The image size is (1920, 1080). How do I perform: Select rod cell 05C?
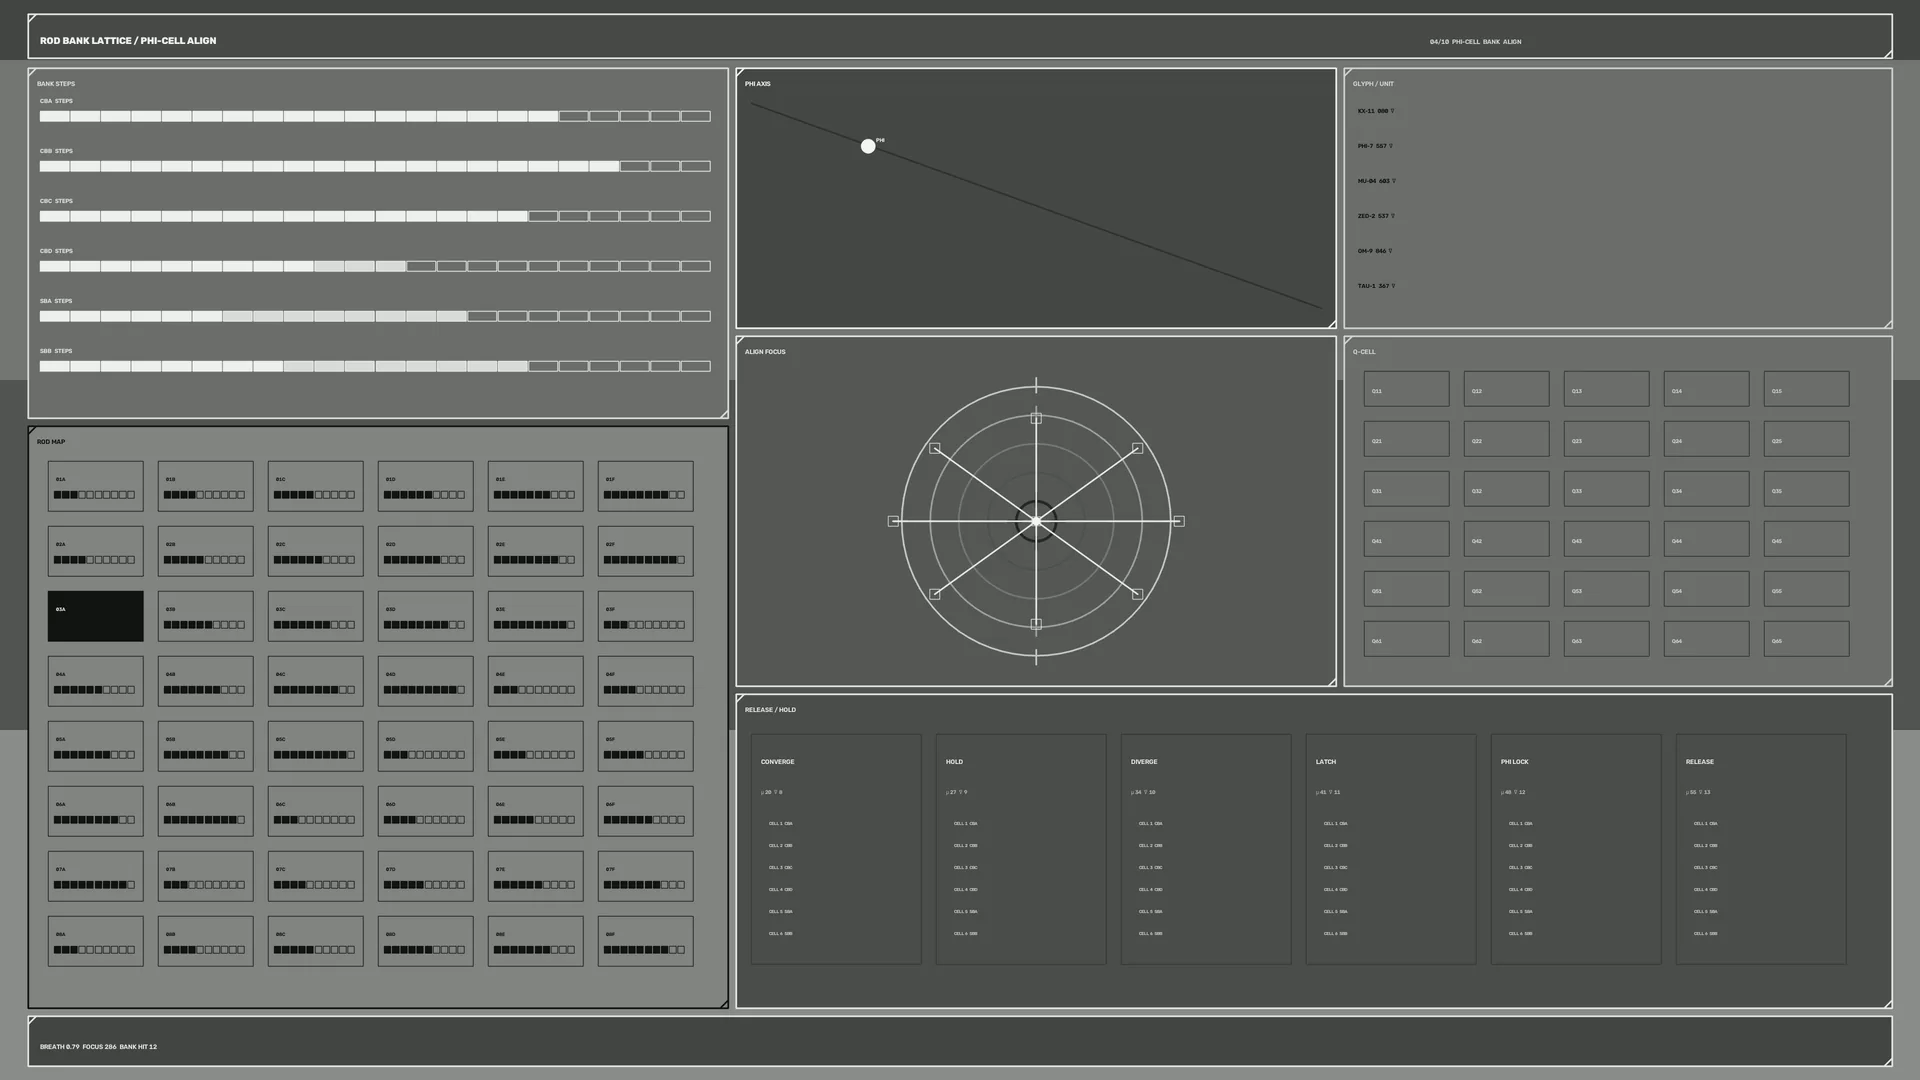tap(315, 746)
